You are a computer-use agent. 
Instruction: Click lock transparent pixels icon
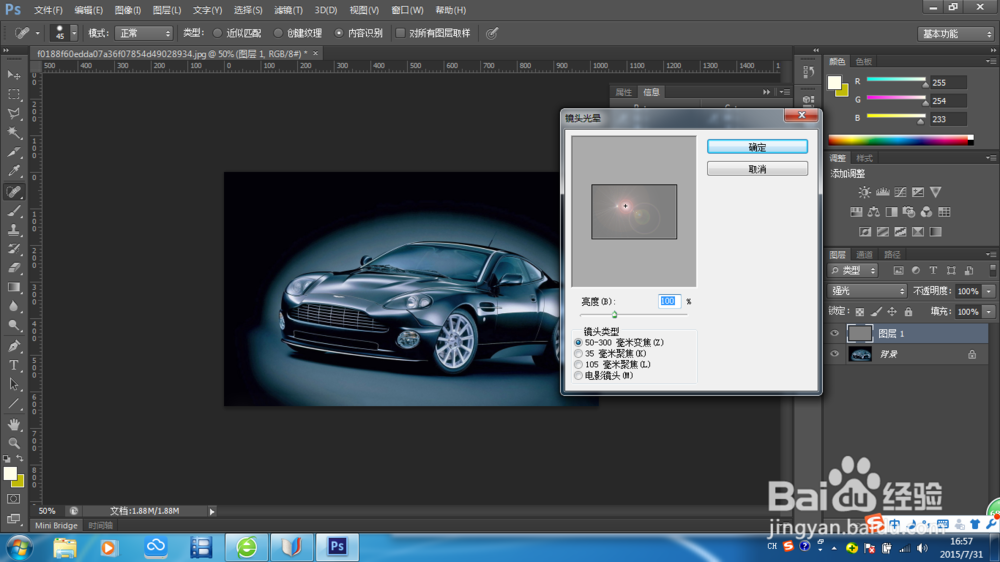coord(860,311)
